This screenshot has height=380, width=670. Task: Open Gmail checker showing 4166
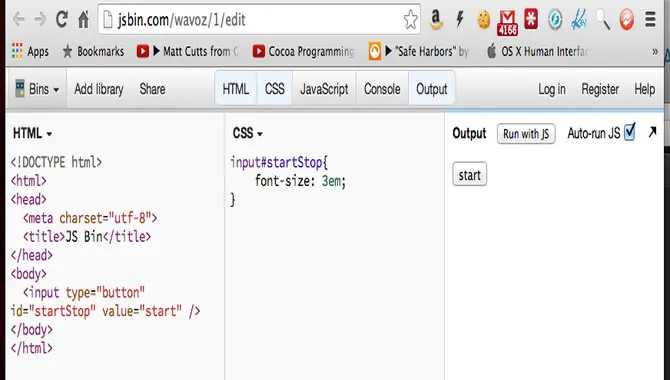point(507,23)
